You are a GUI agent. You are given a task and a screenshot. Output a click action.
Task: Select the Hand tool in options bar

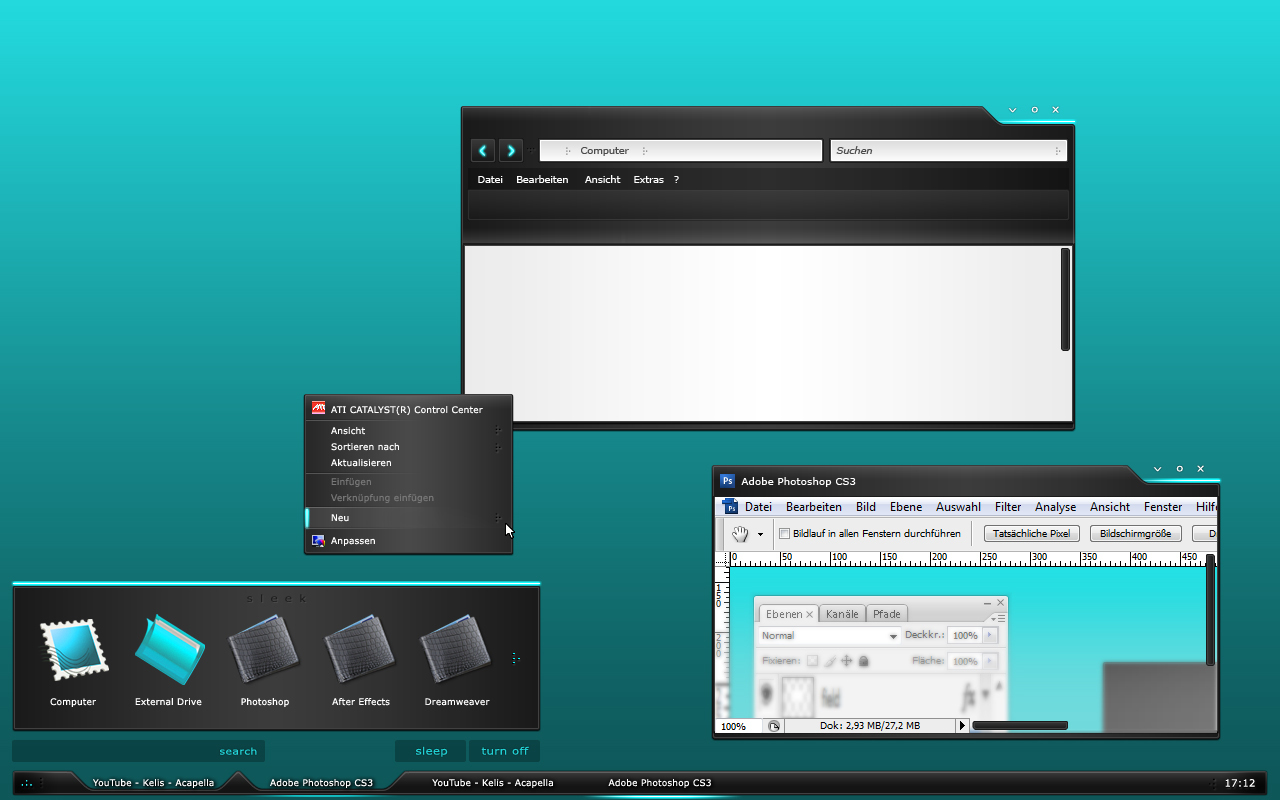[x=740, y=534]
